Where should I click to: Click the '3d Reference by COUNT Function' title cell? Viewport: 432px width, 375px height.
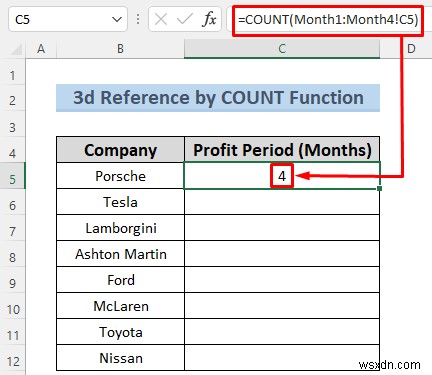(x=218, y=98)
